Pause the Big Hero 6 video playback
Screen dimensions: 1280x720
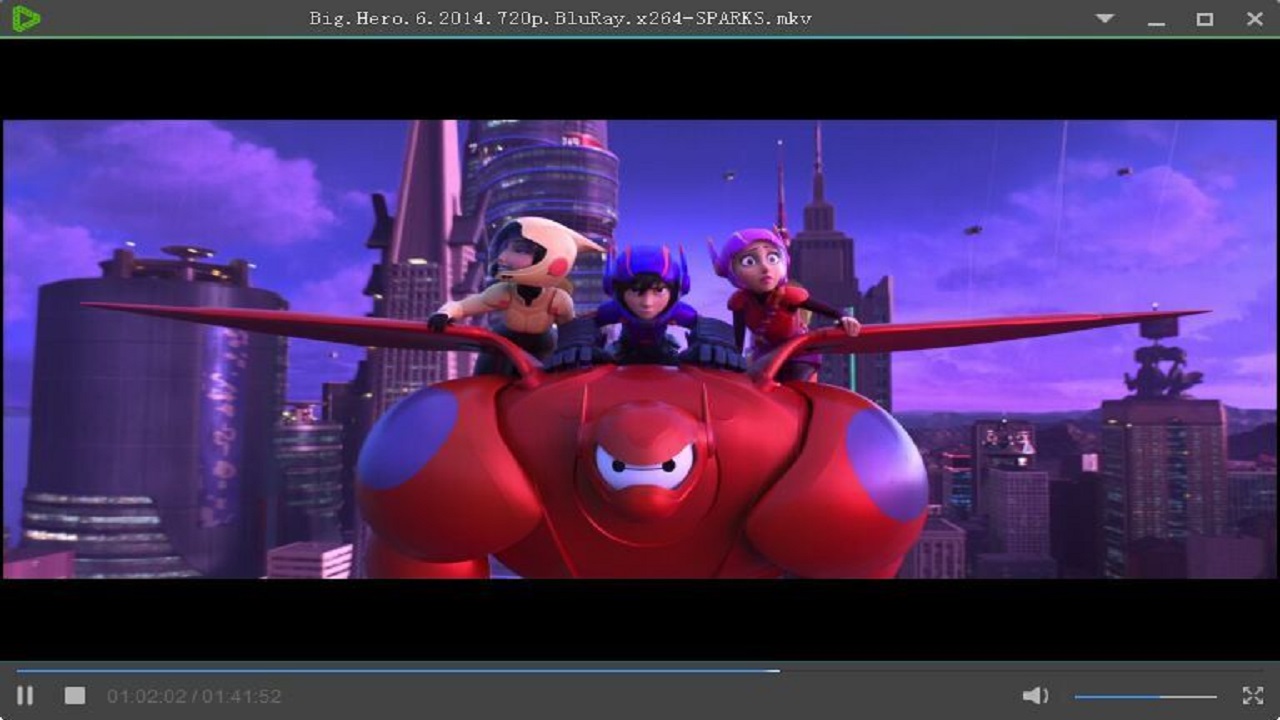[25, 695]
